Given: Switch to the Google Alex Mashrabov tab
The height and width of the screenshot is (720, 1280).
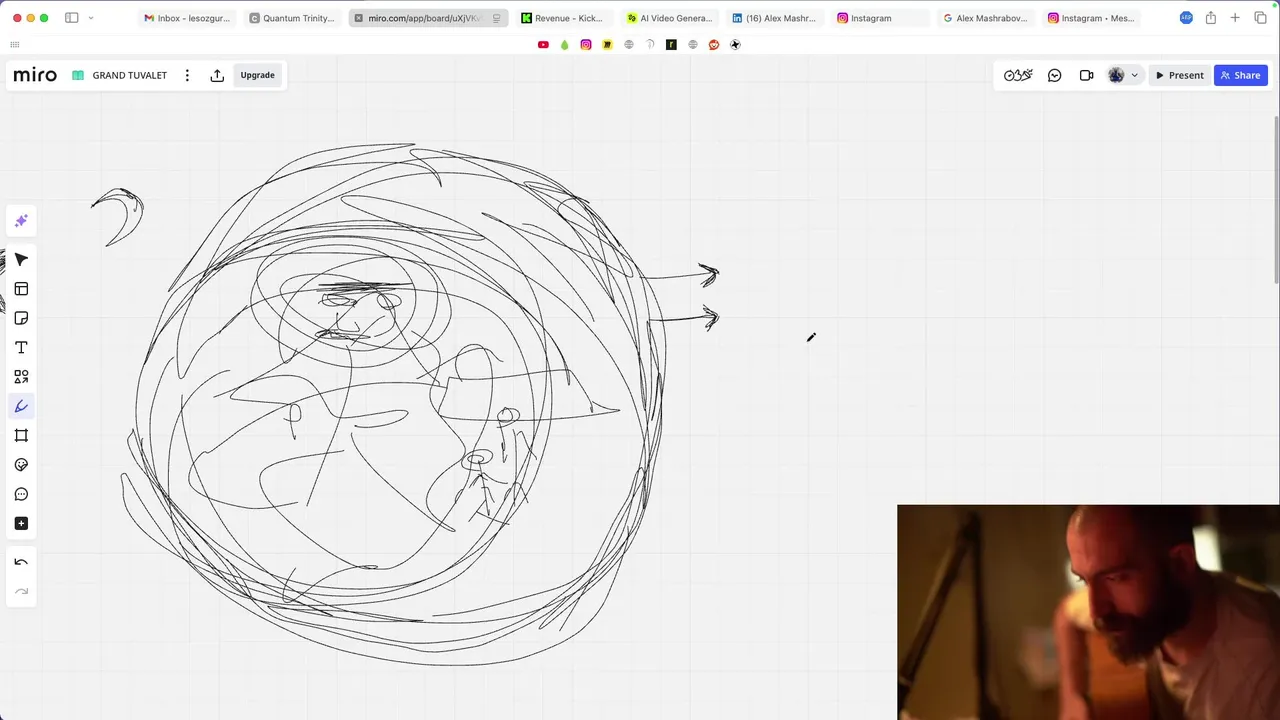Looking at the screenshot, I should tap(986, 18).
